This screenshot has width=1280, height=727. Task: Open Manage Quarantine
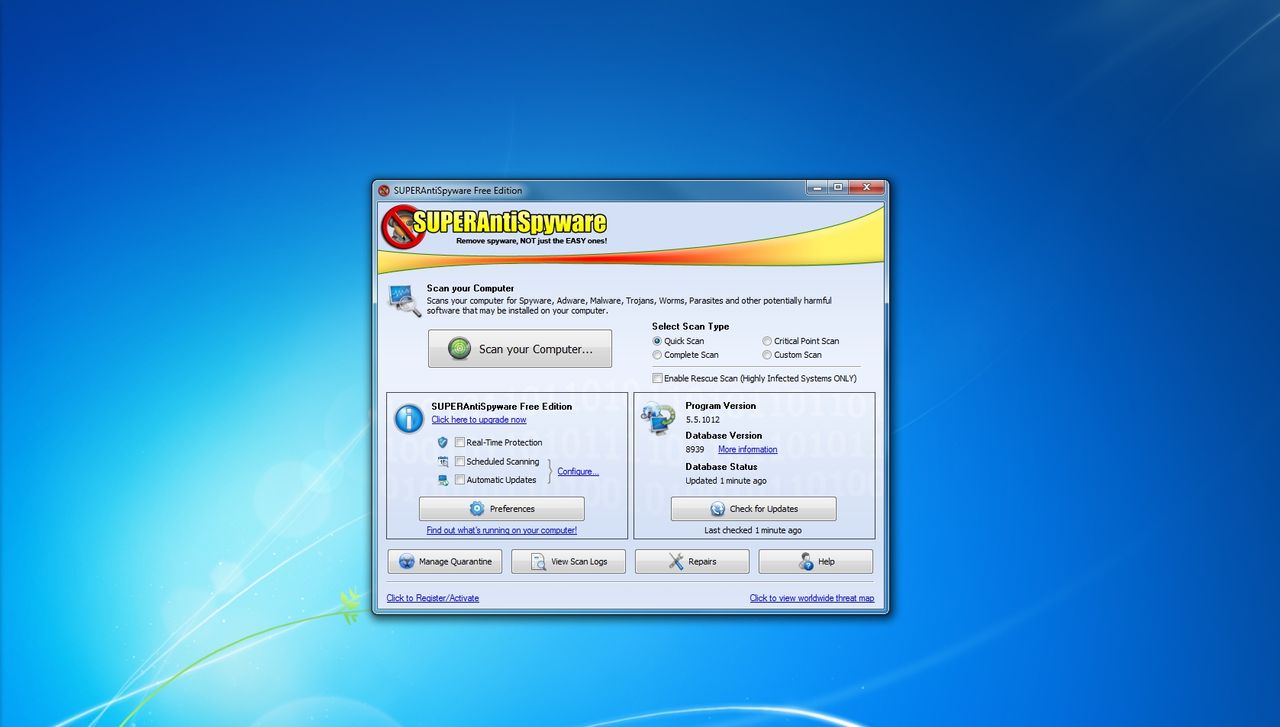445,561
